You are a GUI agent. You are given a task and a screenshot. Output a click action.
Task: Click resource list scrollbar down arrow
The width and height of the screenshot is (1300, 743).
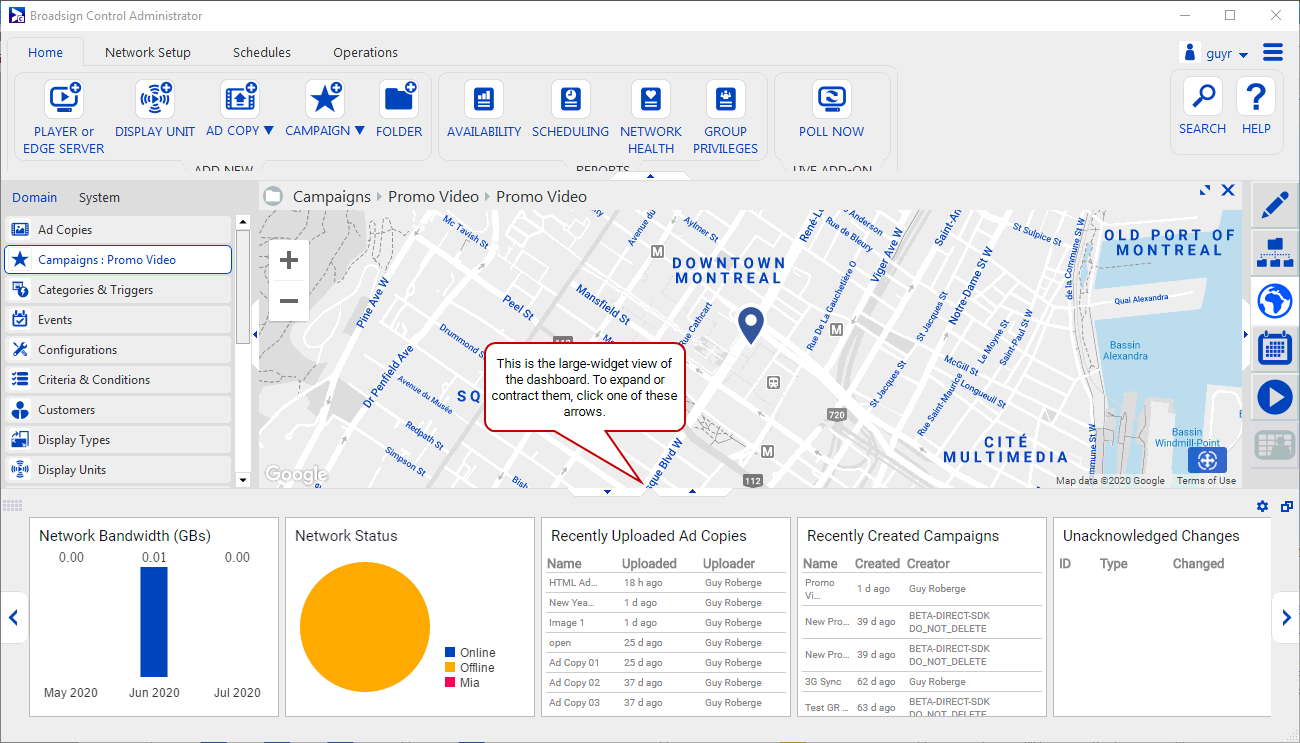242,480
